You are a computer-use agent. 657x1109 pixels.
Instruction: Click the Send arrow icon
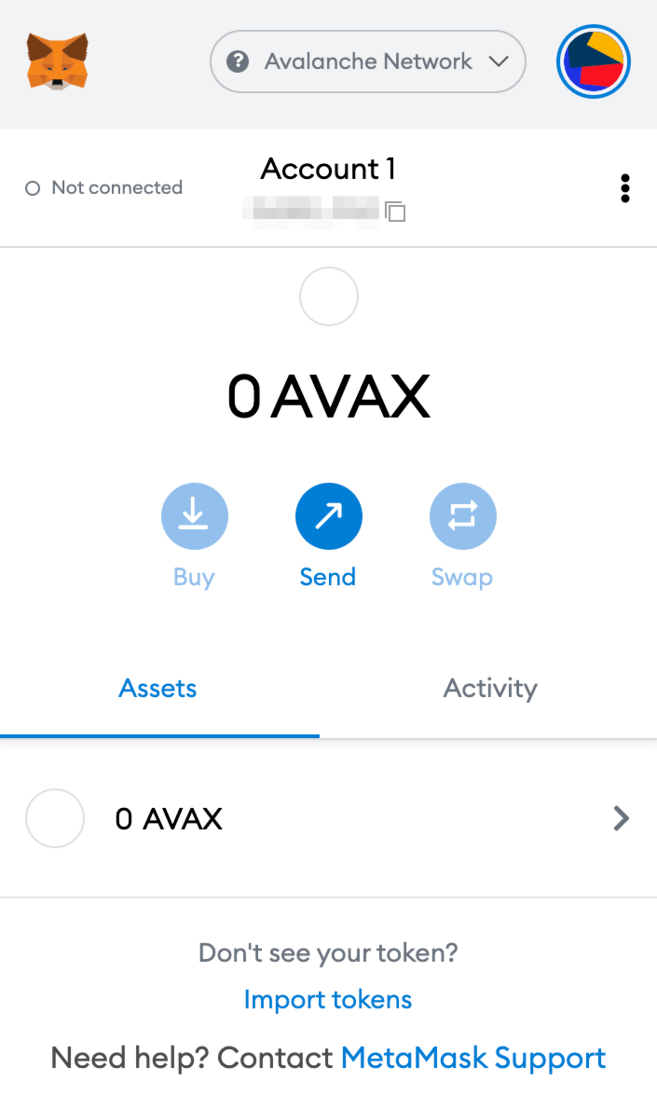(x=328, y=517)
